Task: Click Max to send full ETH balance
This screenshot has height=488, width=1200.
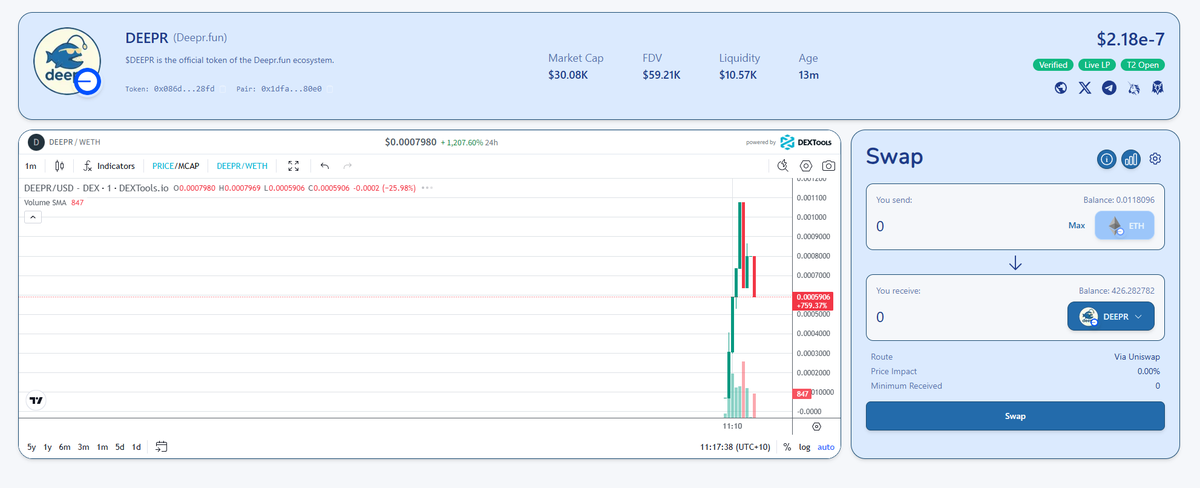Action: pos(1076,226)
